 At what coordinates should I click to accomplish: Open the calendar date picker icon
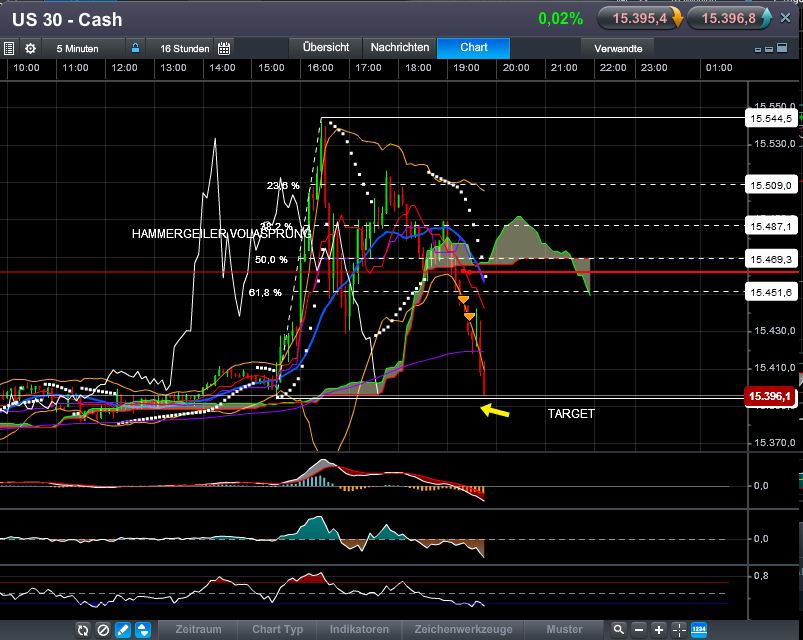224,49
